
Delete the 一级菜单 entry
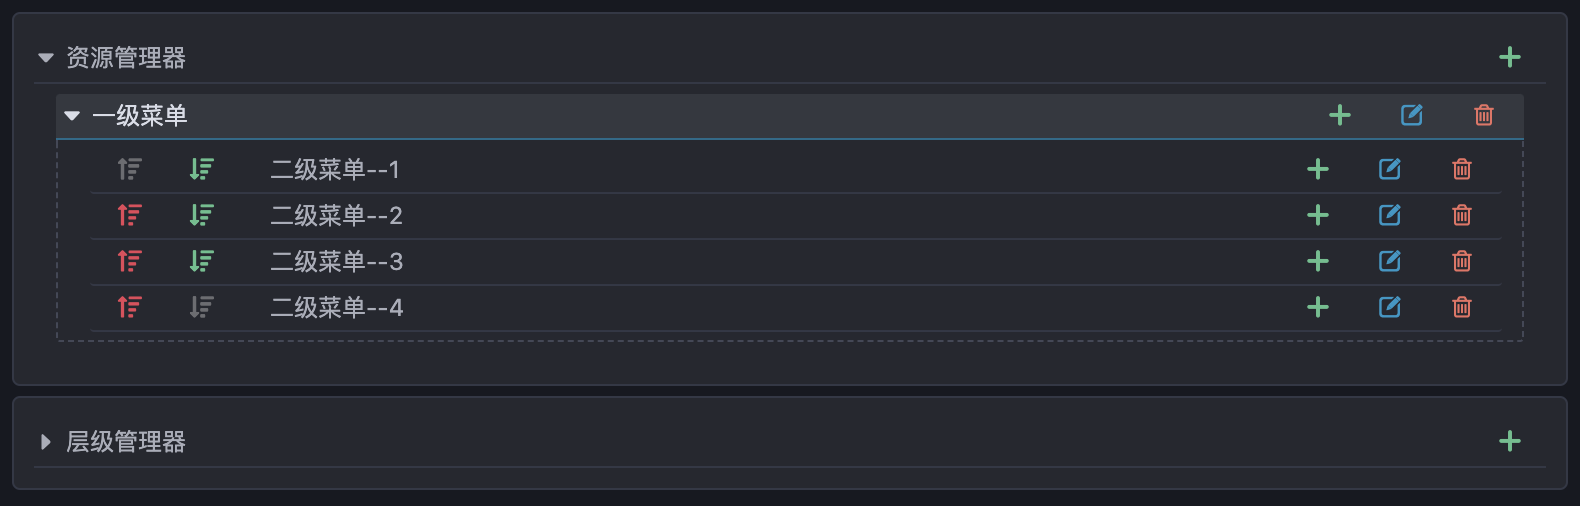pyautogui.click(x=1483, y=116)
